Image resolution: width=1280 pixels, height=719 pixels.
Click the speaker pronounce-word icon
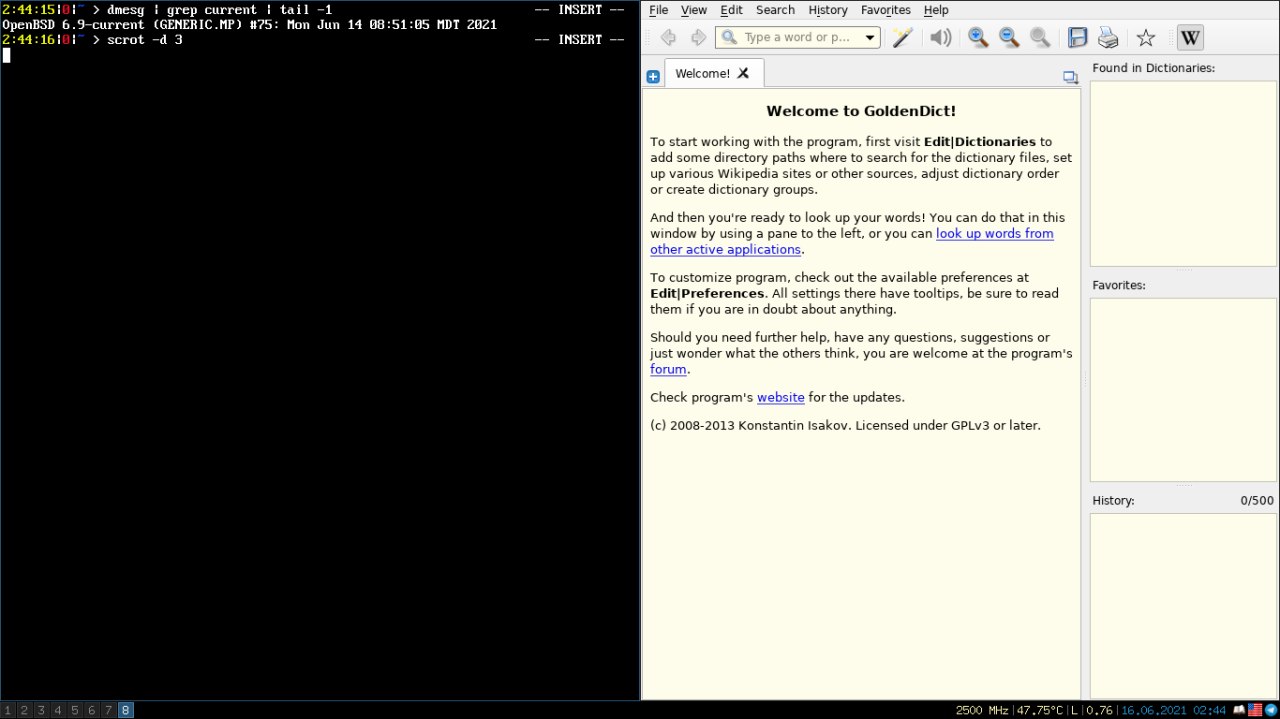tap(940, 38)
